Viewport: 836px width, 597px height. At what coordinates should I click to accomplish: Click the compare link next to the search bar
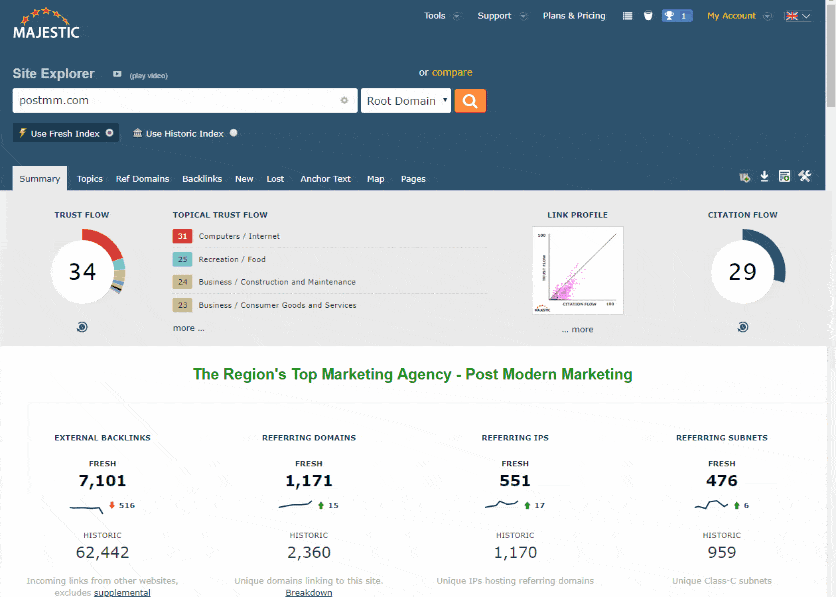coord(451,72)
